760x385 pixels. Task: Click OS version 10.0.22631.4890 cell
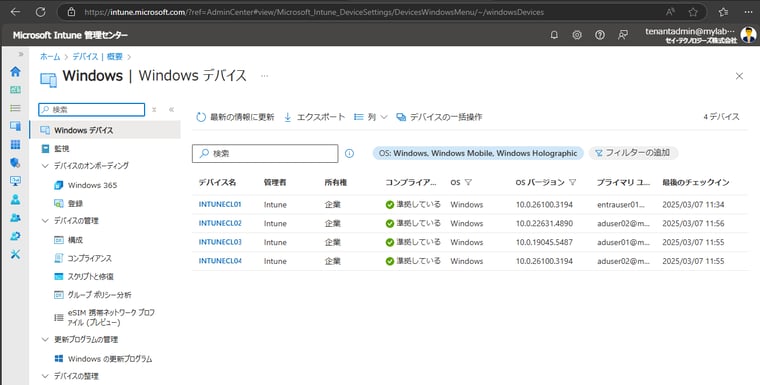[x=544, y=224]
